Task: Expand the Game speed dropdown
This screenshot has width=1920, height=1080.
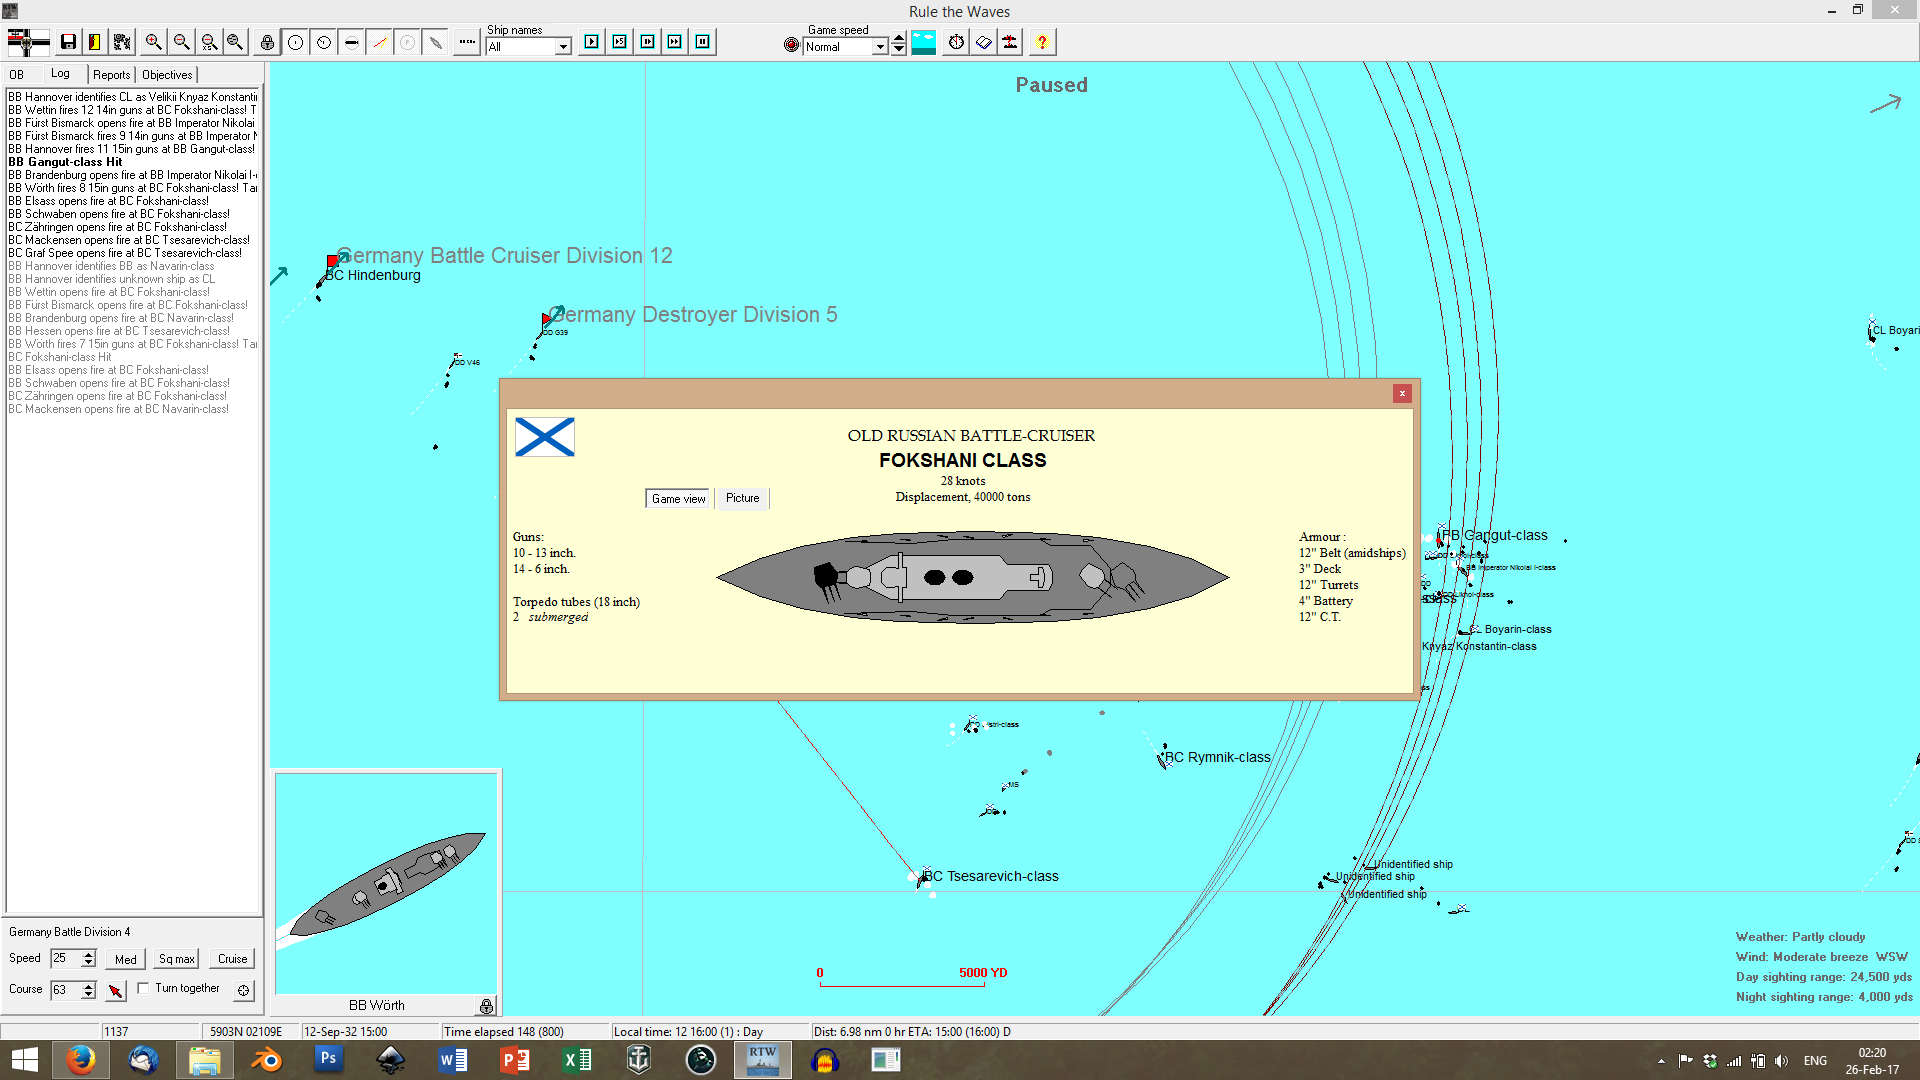Action: point(880,47)
